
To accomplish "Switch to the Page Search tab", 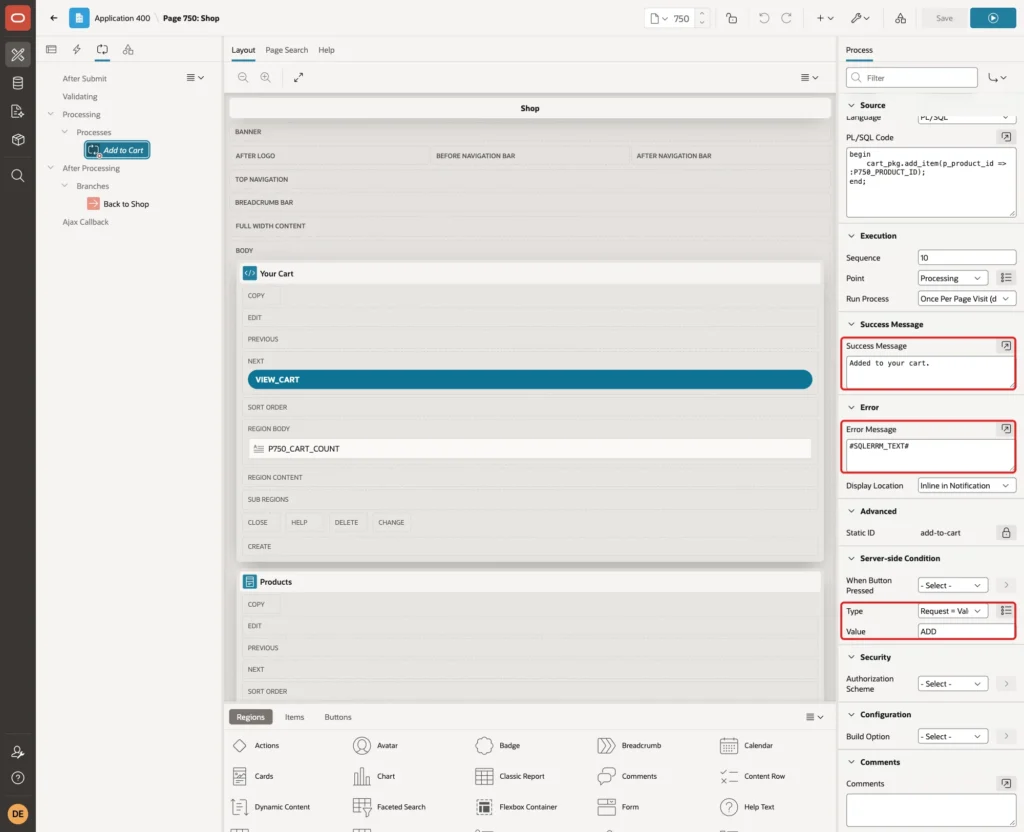I will [286, 50].
